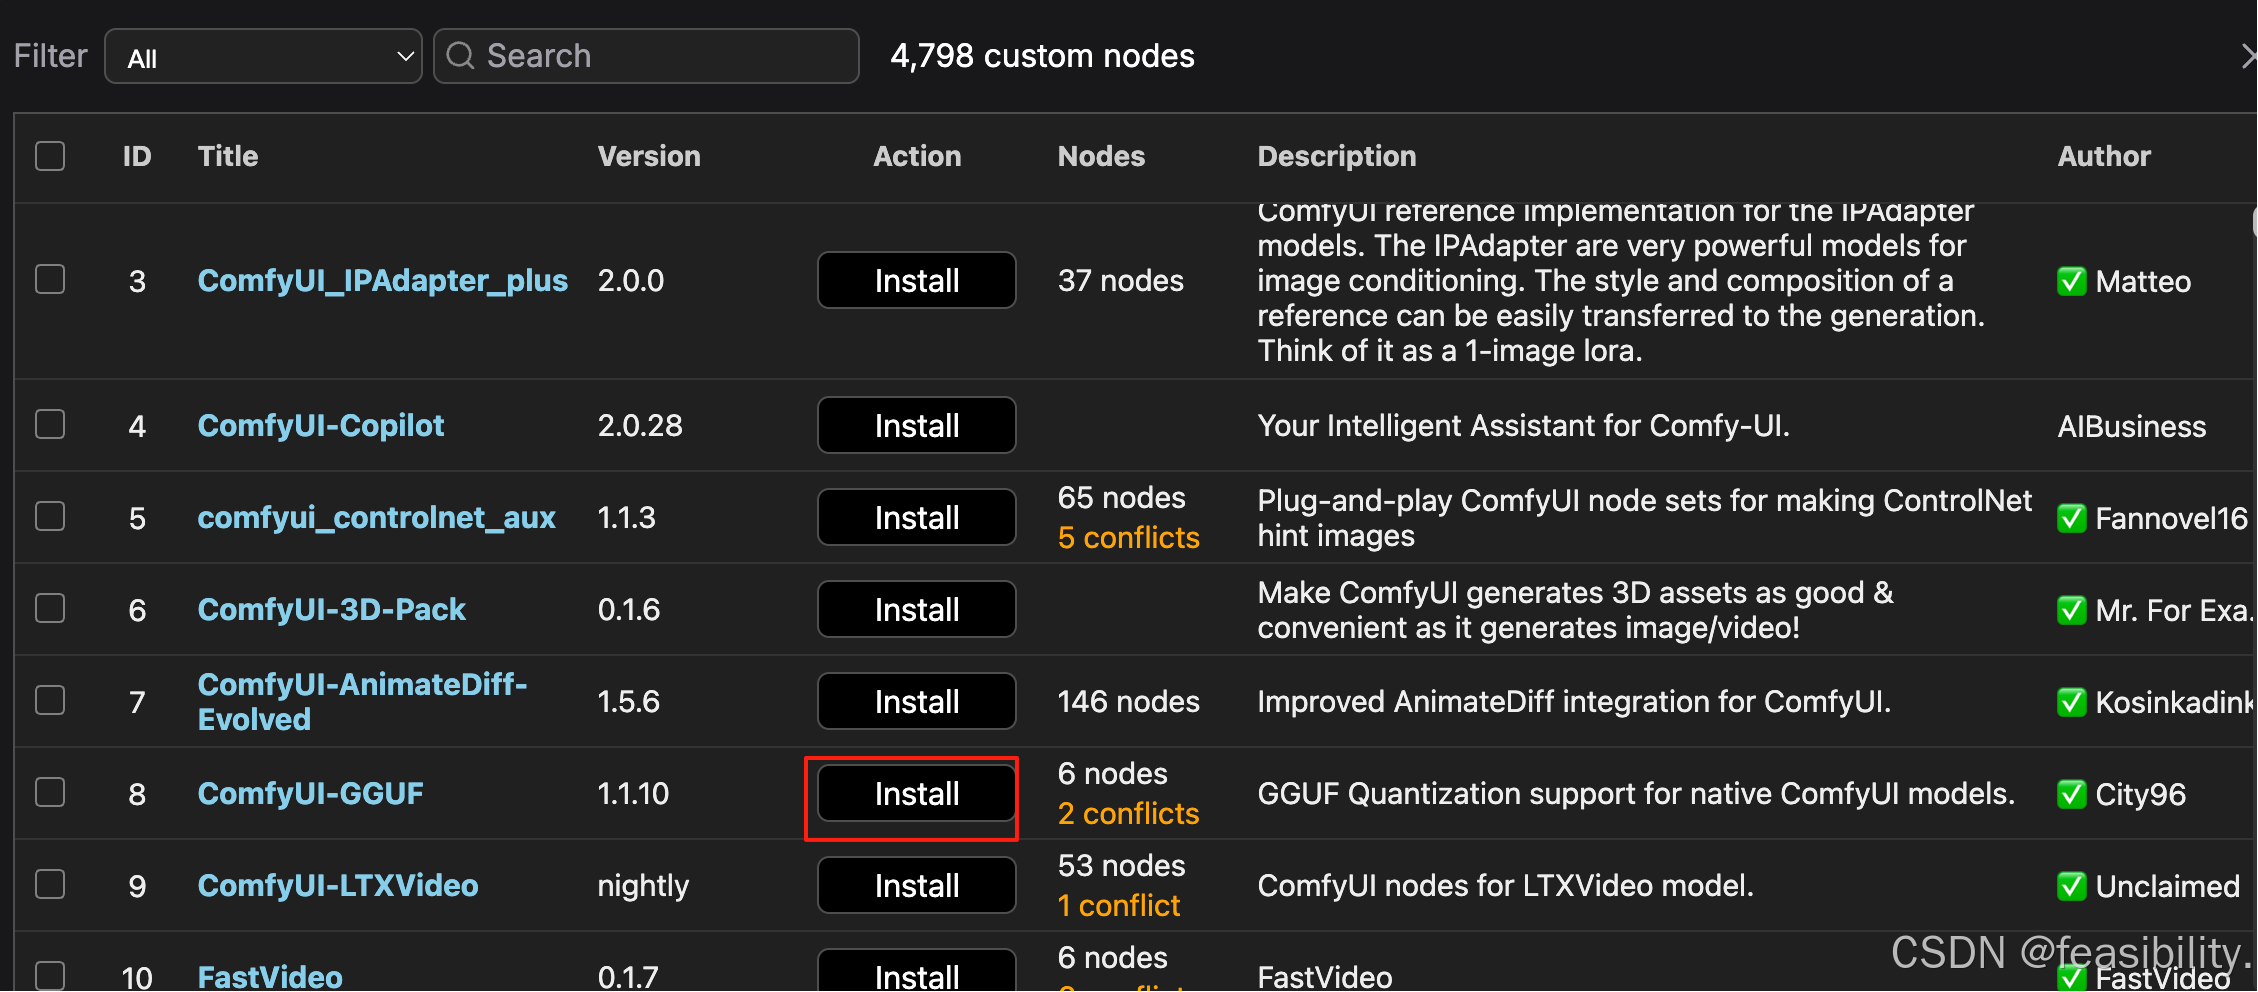Click the verified checkmark icon beside Kosinkadink
2258x992 pixels.
point(2072,702)
